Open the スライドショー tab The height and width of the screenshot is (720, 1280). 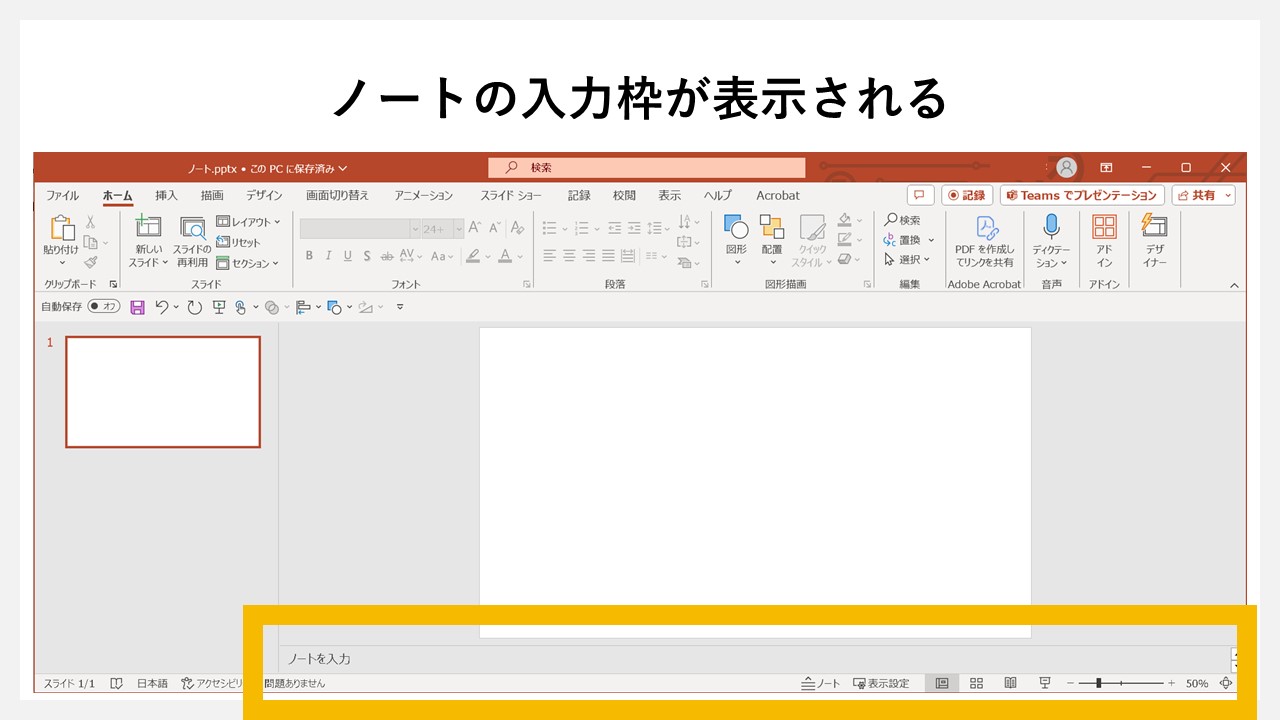[510, 195]
